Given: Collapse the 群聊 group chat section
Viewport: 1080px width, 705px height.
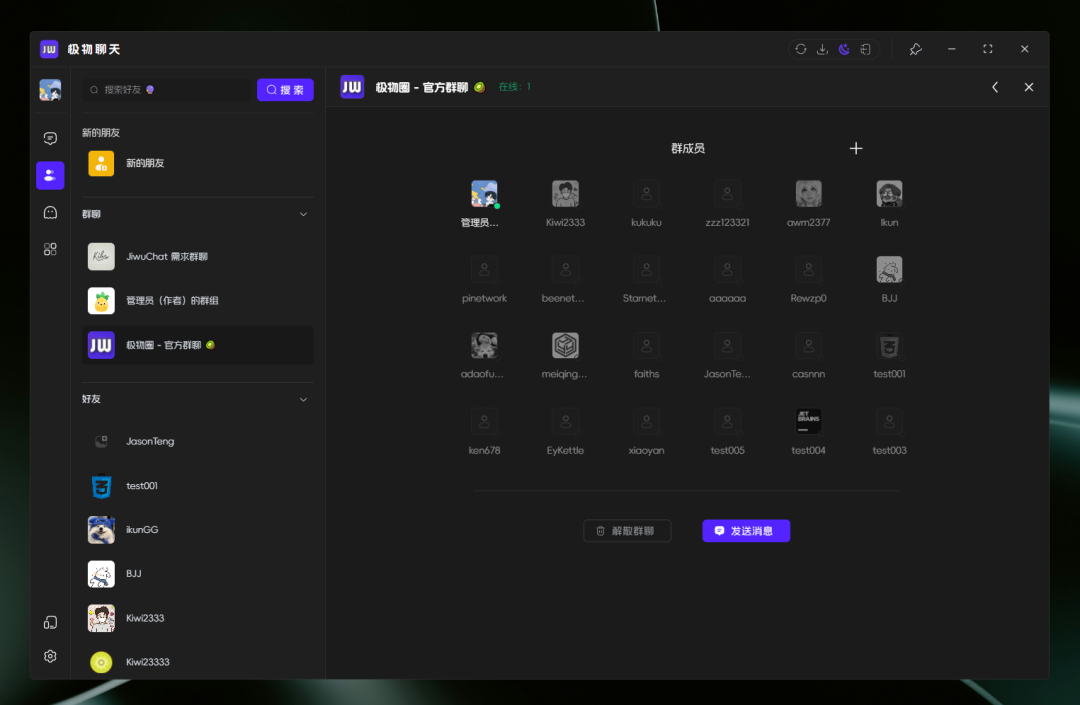Looking at the screenshot, I should click(x=304, y=214).
